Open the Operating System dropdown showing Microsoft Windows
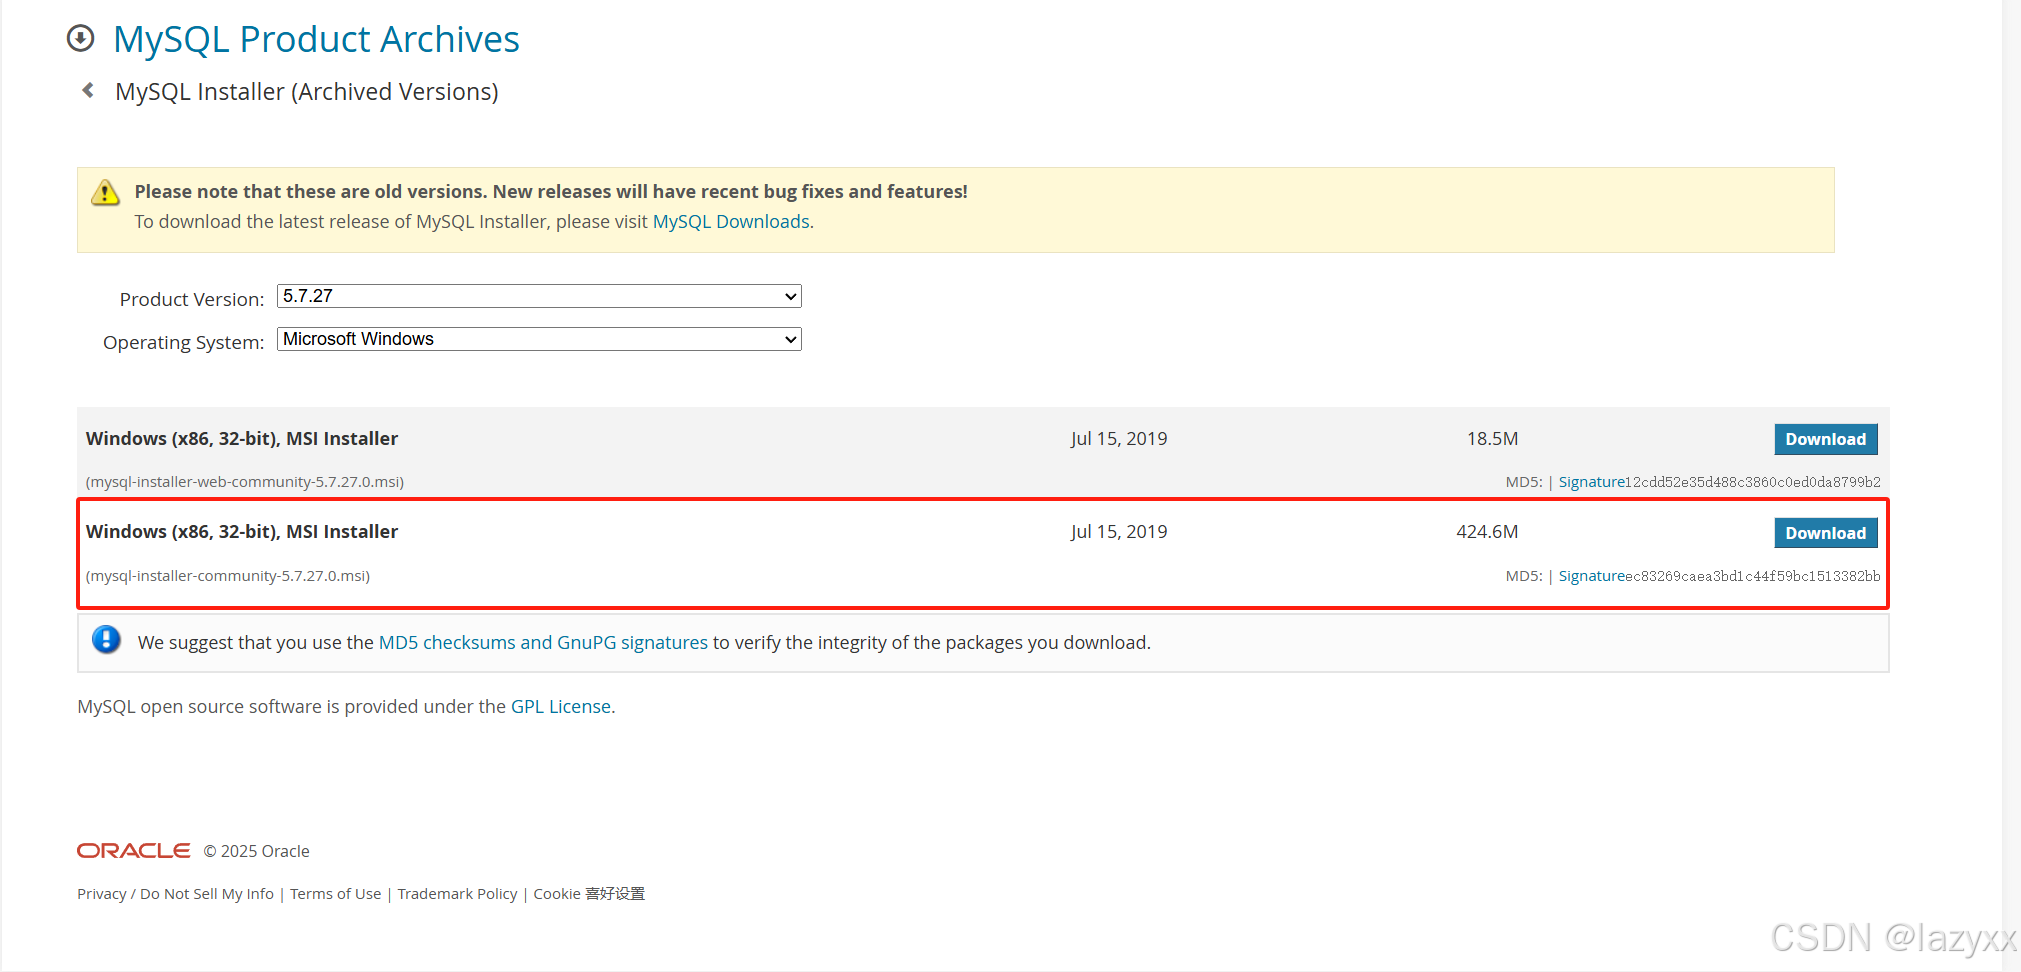Screen dimensions: 2021x972 coord(539,339)
